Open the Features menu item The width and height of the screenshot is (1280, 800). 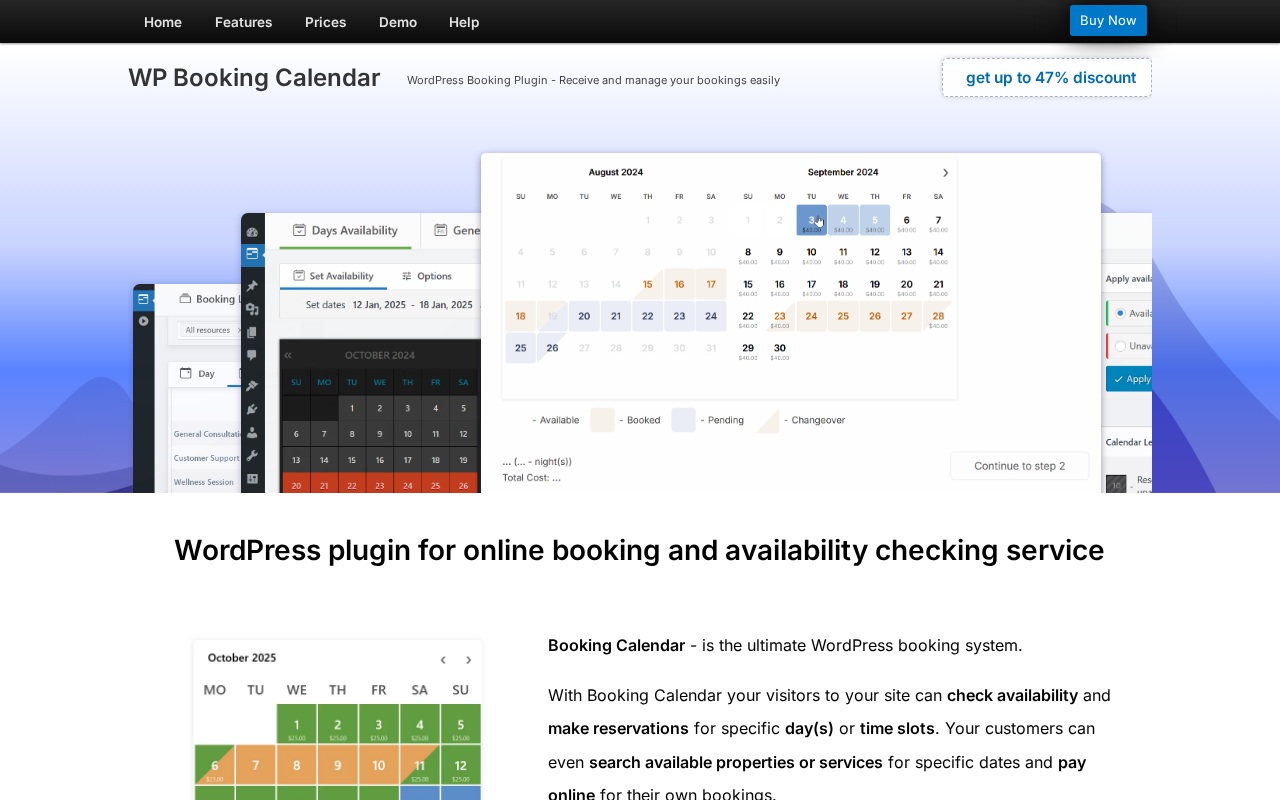pyautogui.click(x=243, y=22)
